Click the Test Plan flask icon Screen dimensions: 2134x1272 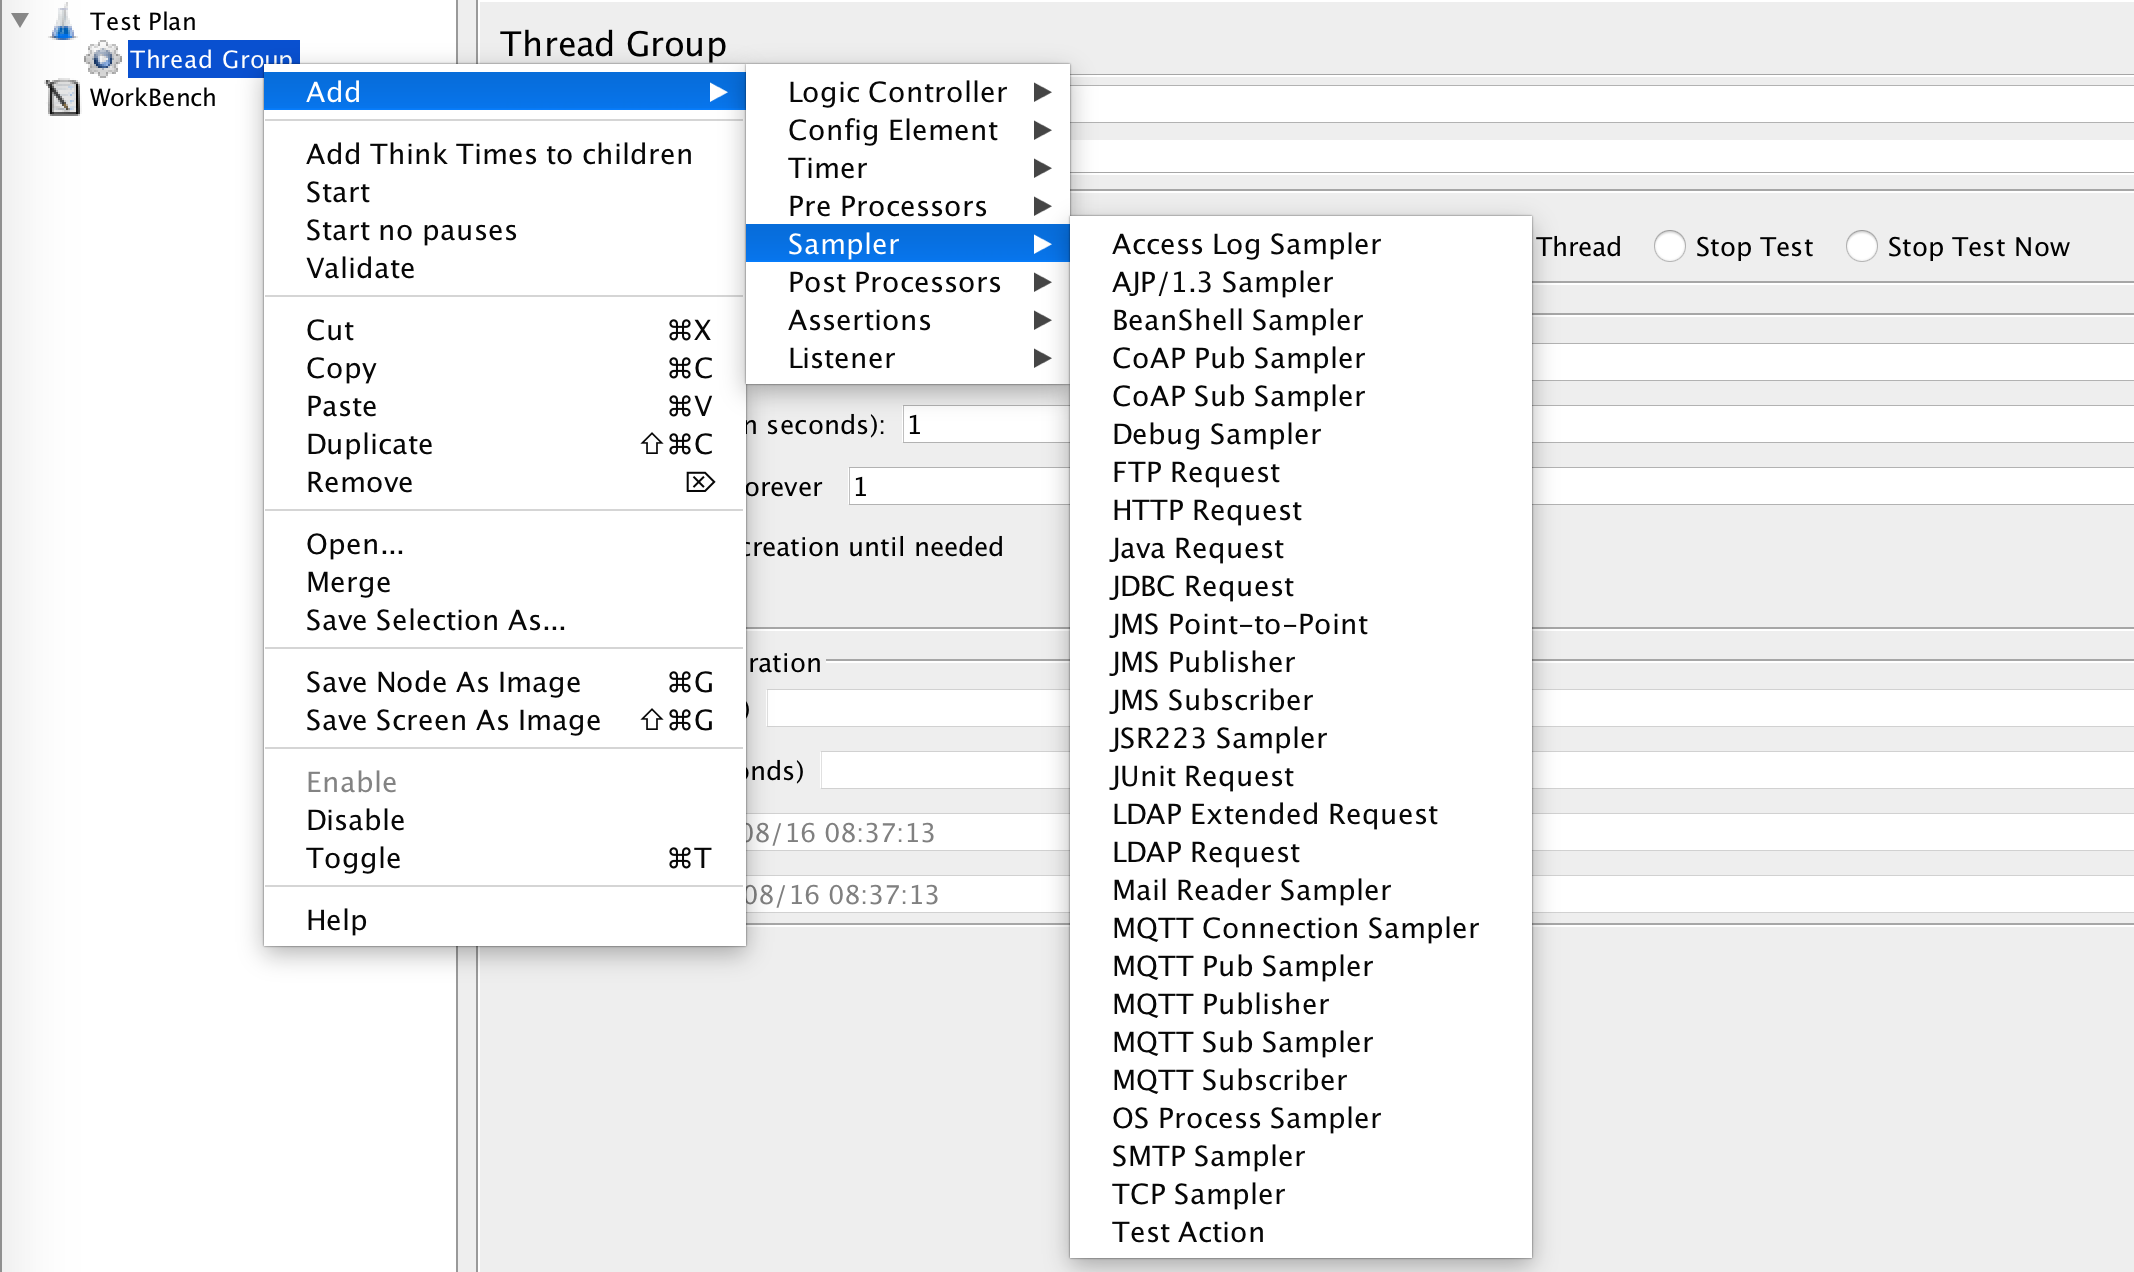tap(63, 21)
